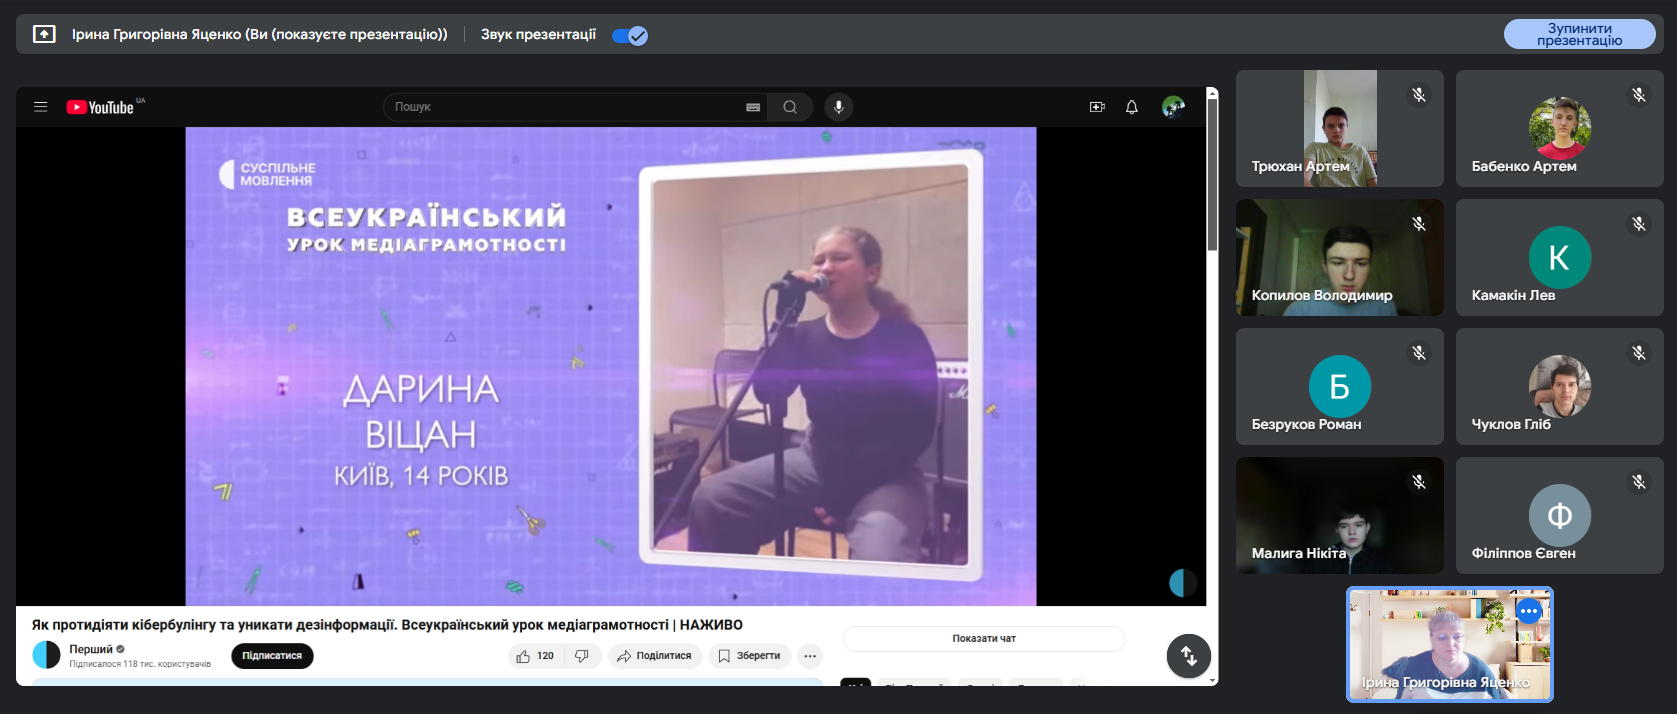Click Зупинити презентацію button
Screen dimensions: 1677x714
(x=1579, y=34)
